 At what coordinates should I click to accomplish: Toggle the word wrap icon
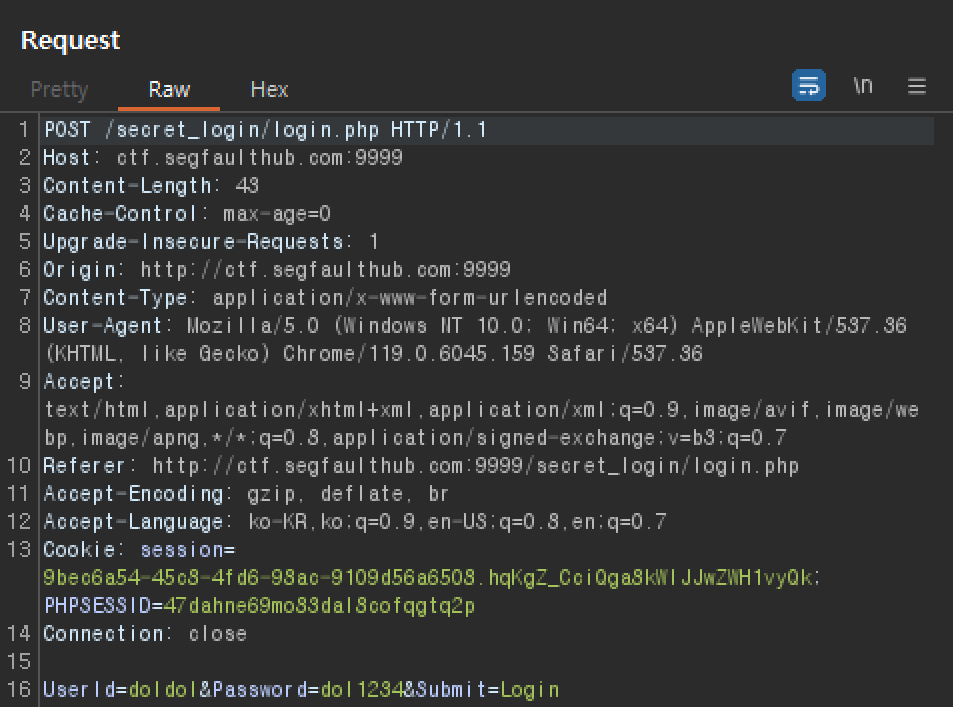click(x=808, y=86)
